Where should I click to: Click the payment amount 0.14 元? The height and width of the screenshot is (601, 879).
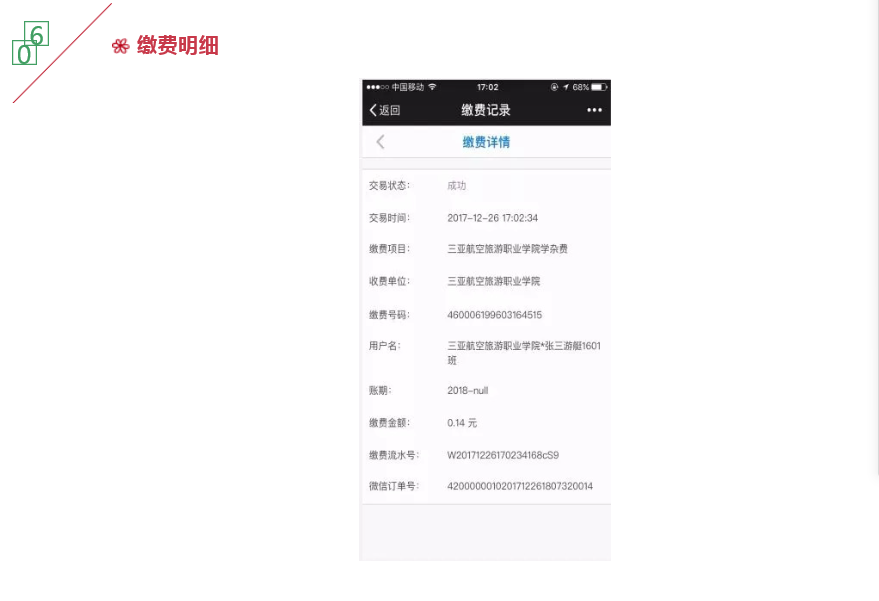[x=462, y=423]
